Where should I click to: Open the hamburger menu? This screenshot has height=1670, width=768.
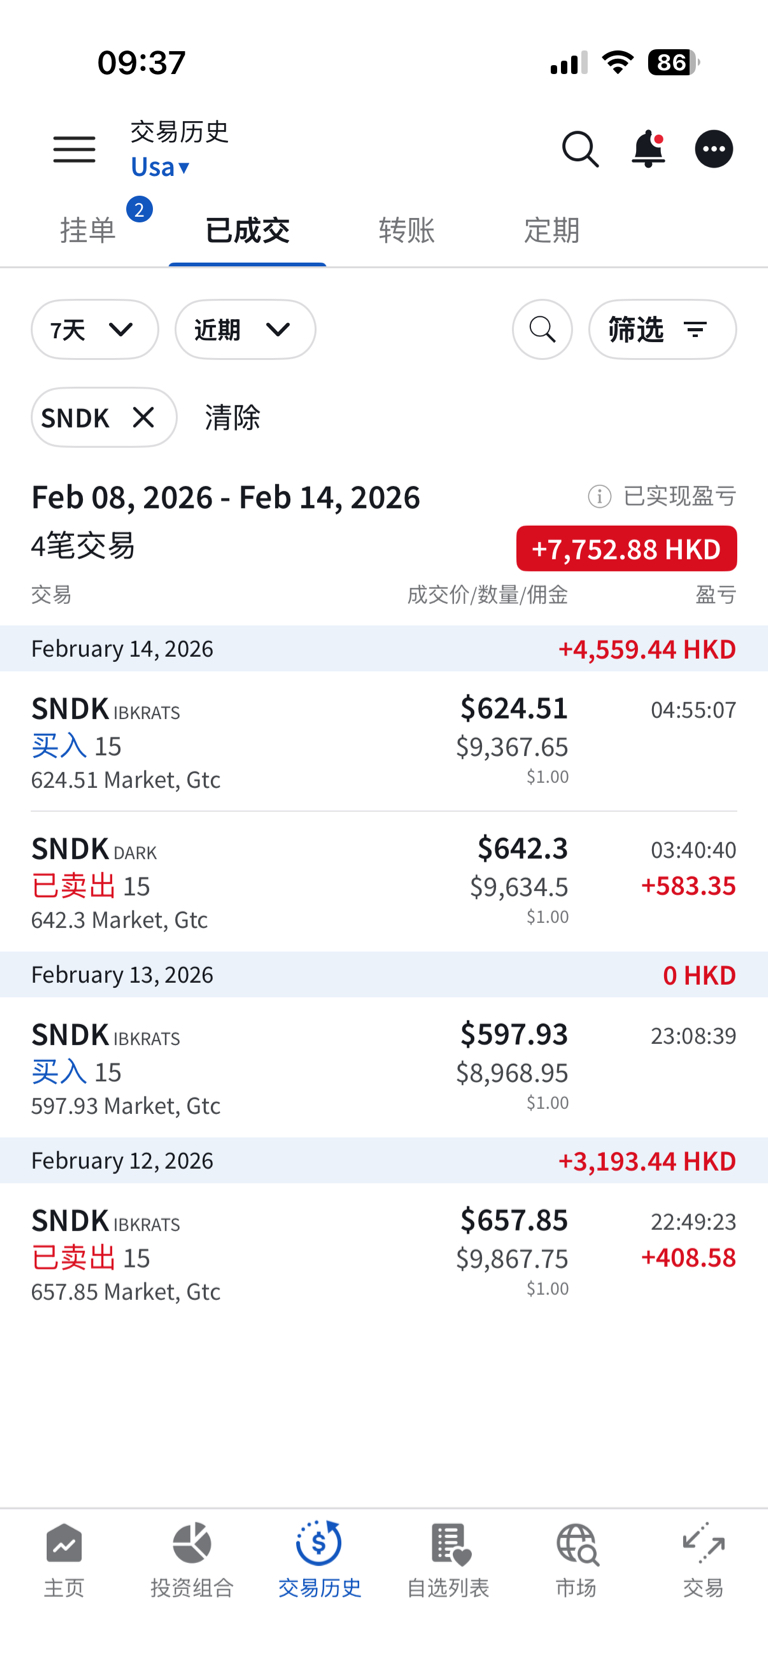tap(74, 150)
